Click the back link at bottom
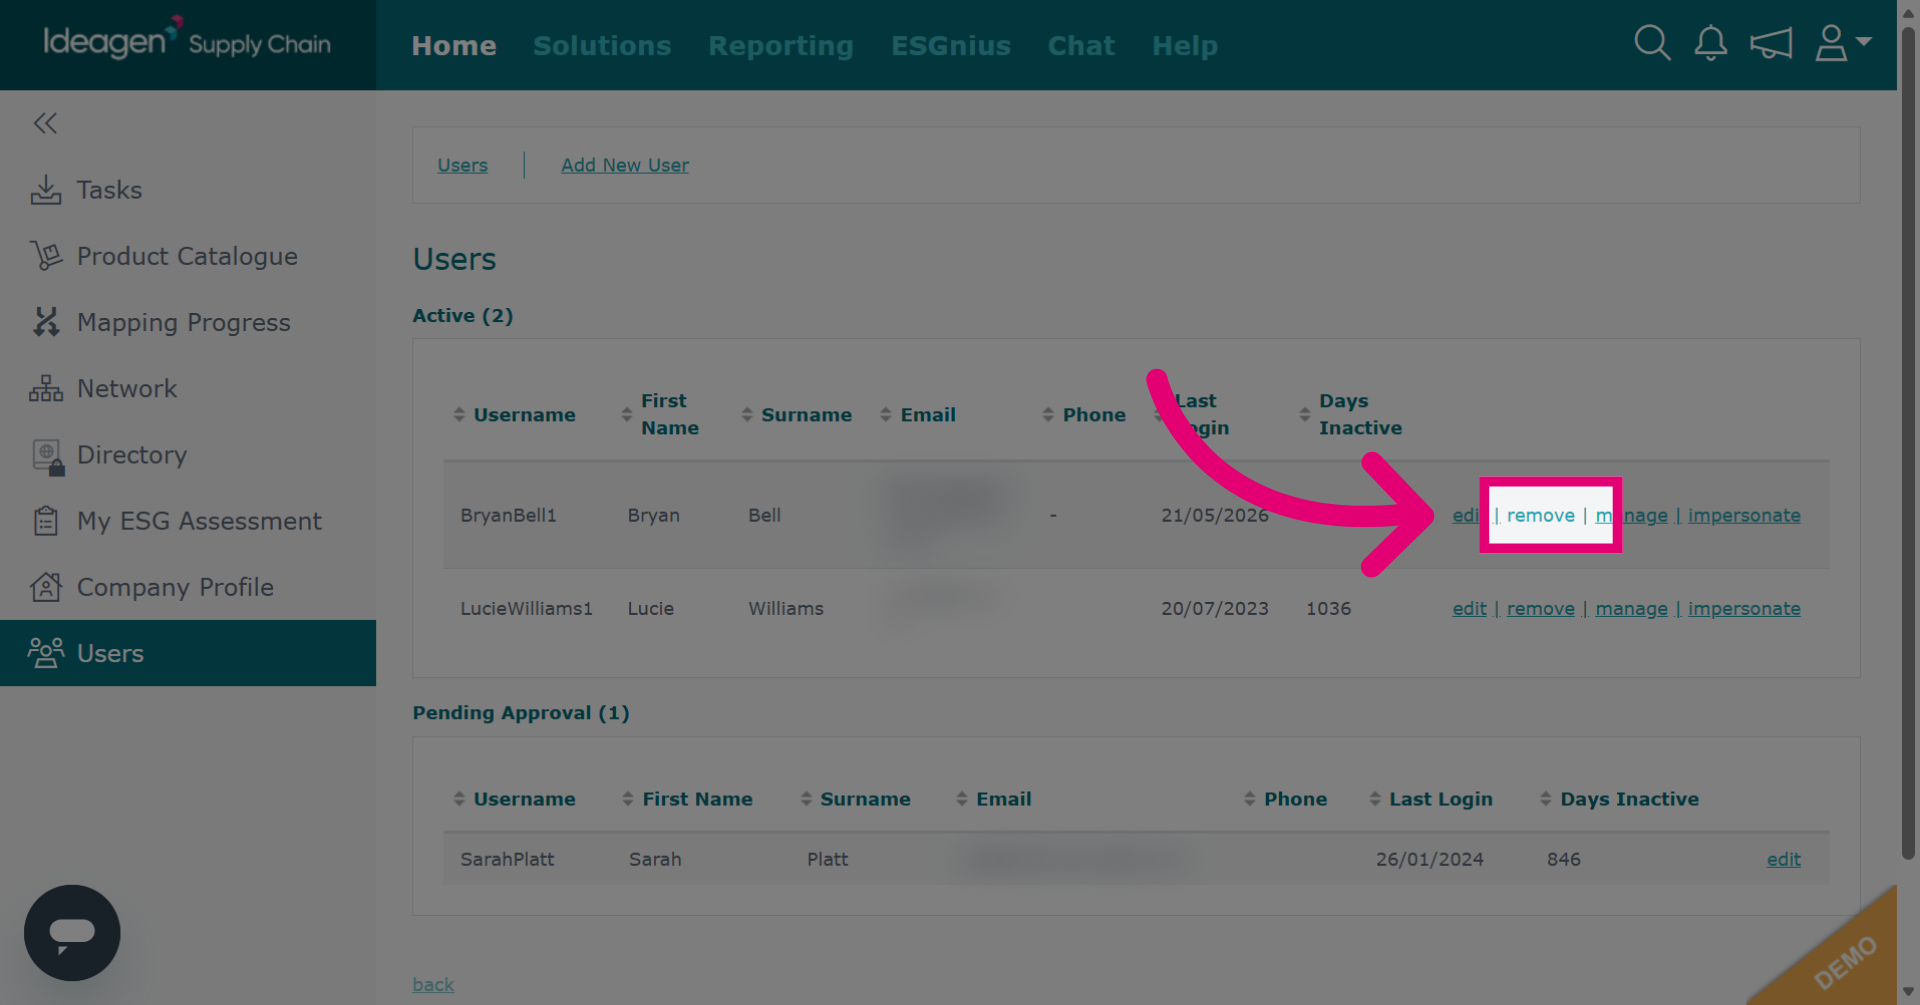This screenshot has height=1005, width=1920. 433,984
